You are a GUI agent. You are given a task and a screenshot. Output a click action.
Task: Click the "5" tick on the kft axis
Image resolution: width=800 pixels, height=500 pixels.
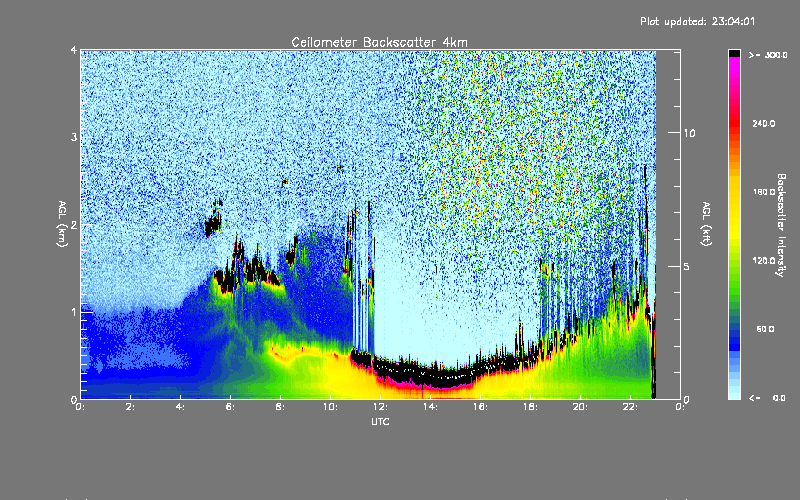(x=686, y=266)
